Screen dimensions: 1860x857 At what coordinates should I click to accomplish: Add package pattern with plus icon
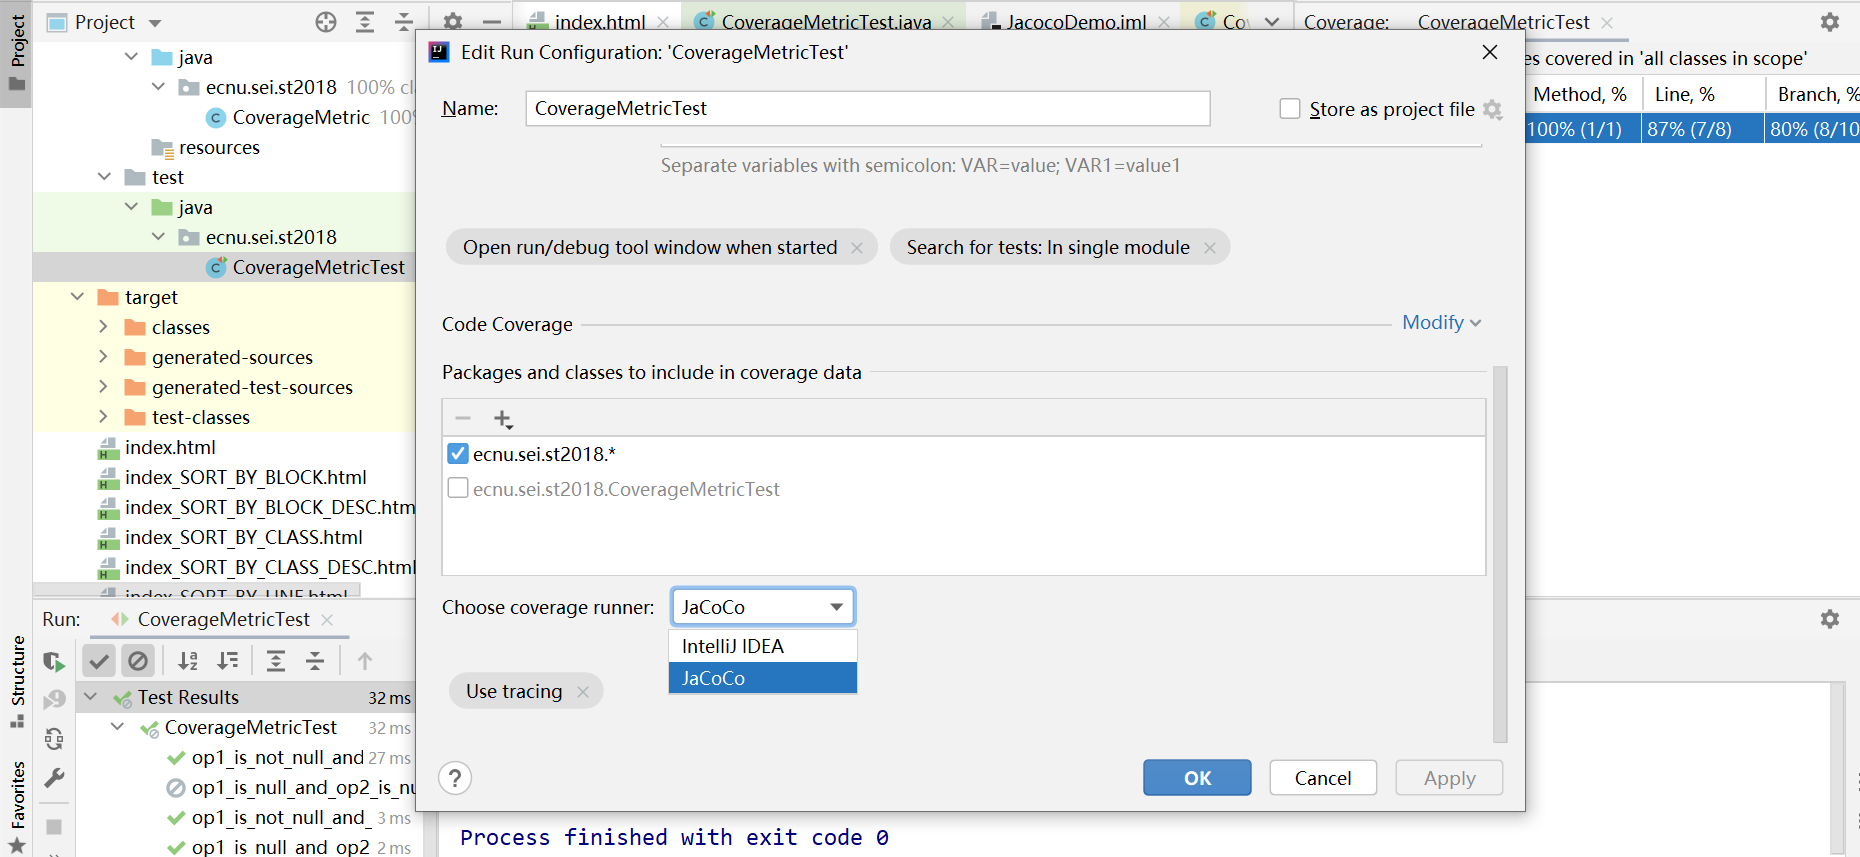pos(503,419)
